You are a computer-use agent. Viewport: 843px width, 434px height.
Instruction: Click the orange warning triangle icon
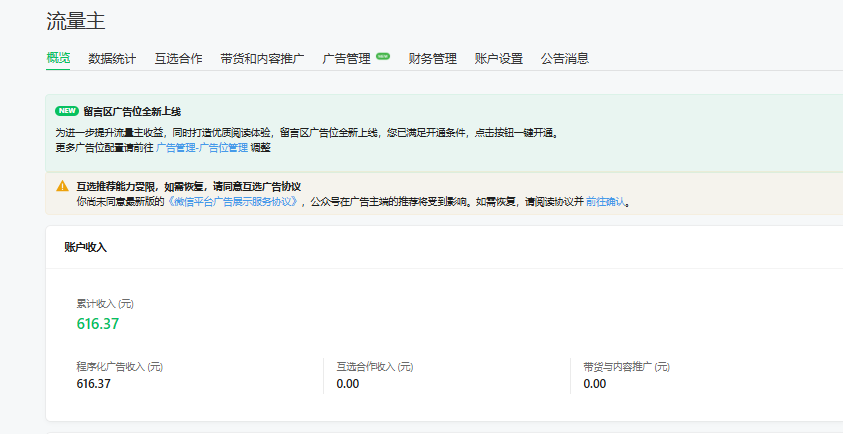(63, 186)
